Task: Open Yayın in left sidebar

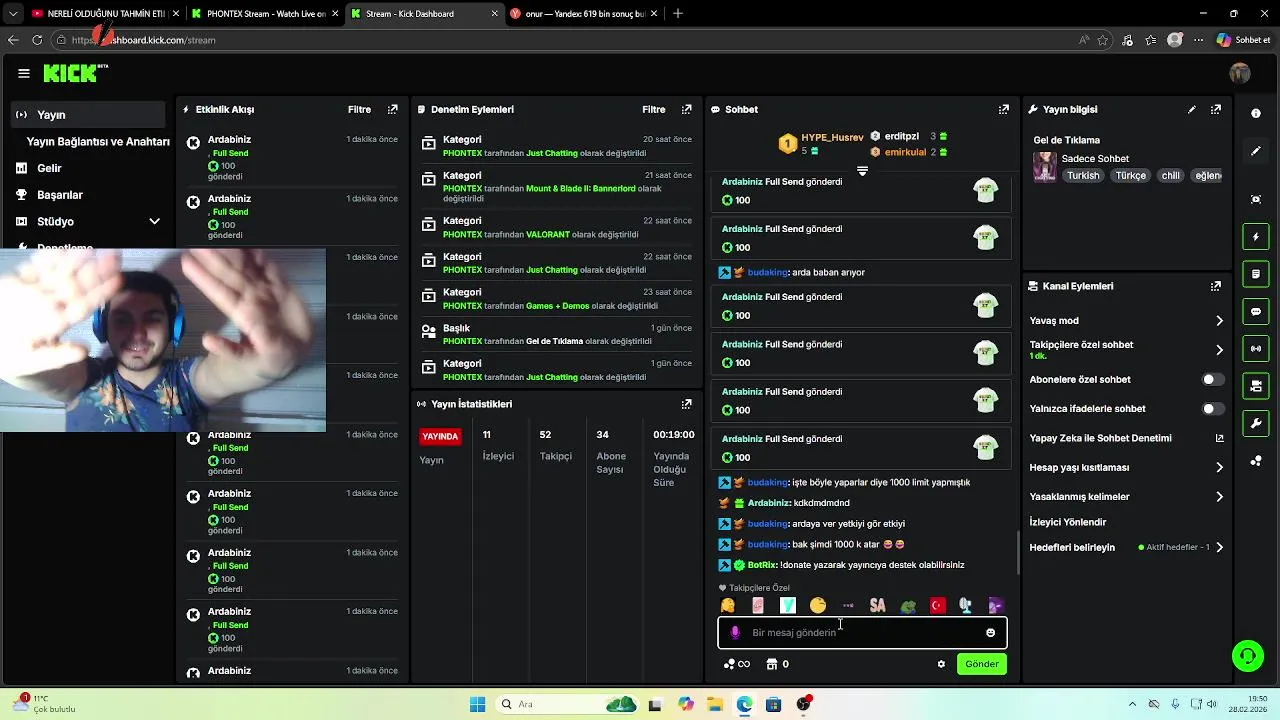Action: click(90, 115)
